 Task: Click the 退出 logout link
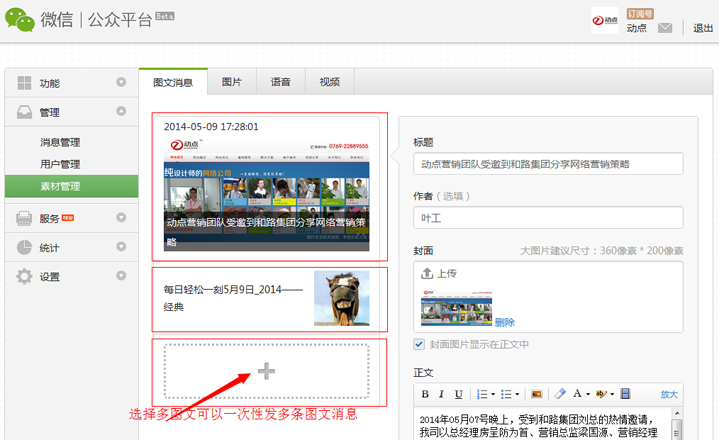tap(703, 28)
